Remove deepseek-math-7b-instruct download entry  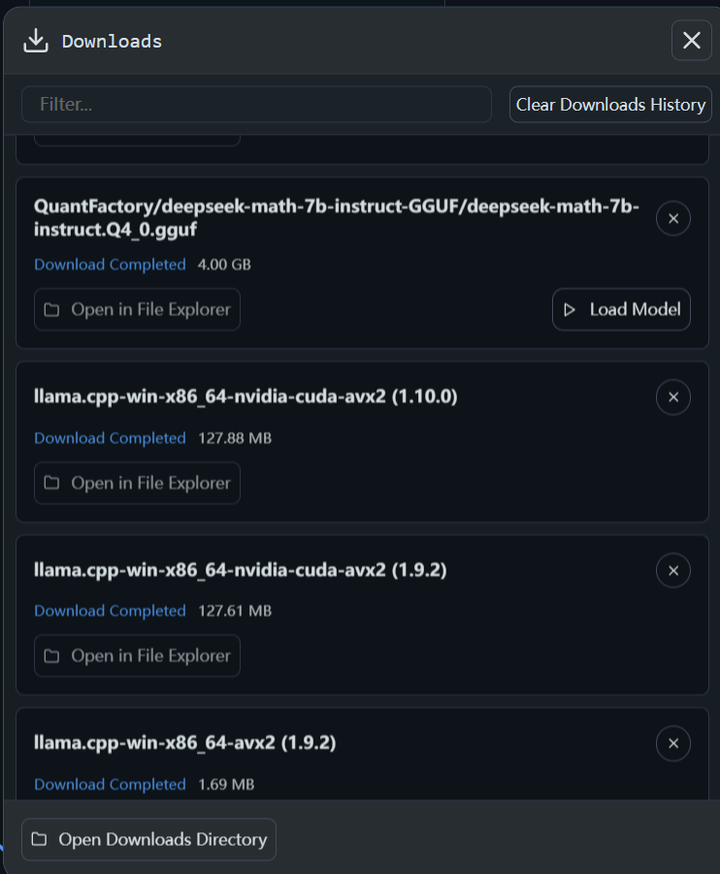pos(673,218)
